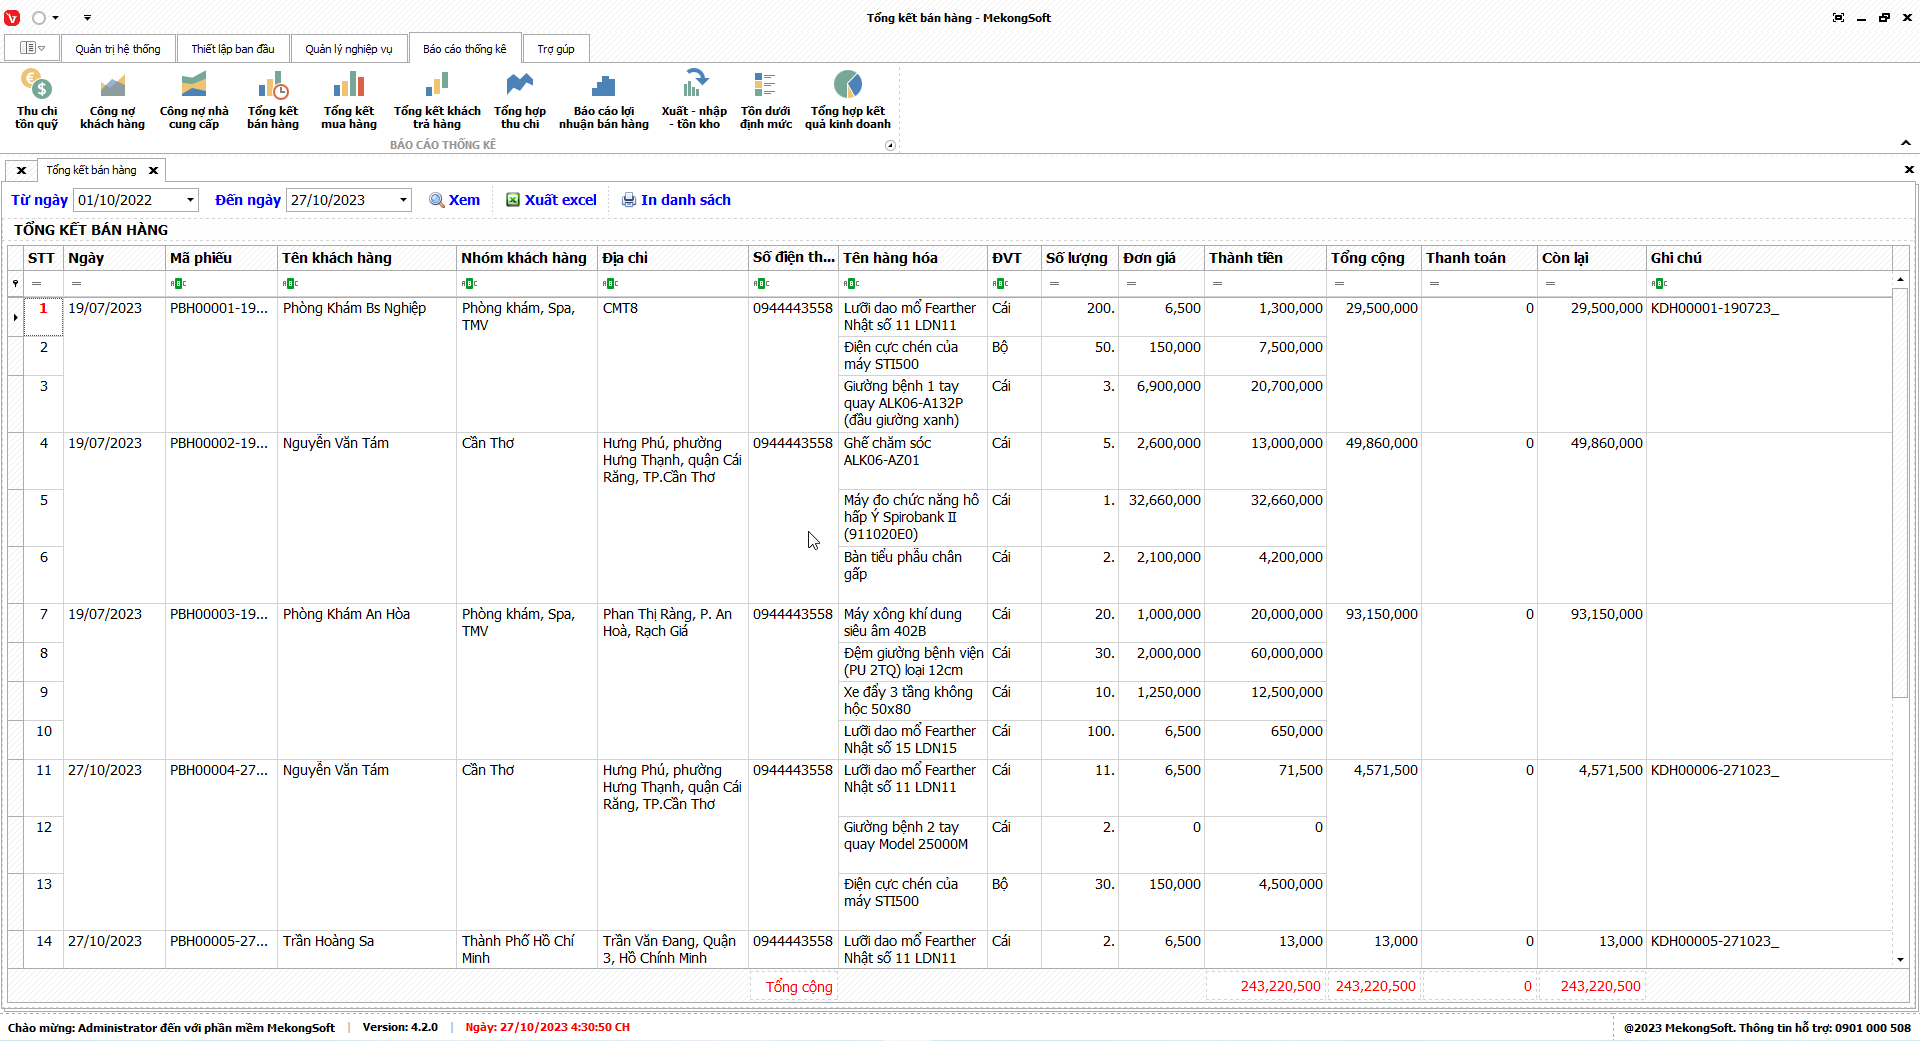Close the Tổng kết bán hàng document tab
Viewport: 1920px width, 1041px height.
coord(153,171)
